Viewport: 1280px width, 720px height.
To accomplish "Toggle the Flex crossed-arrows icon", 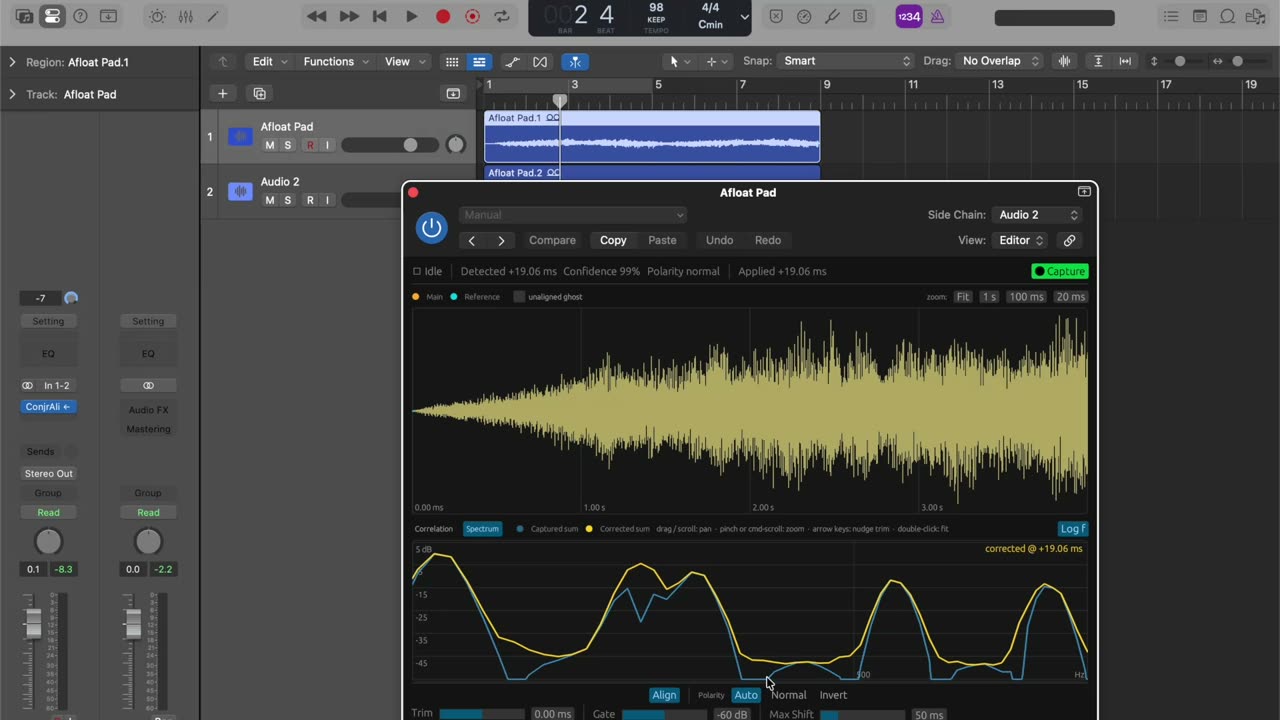I will click(x=540, y=61).
